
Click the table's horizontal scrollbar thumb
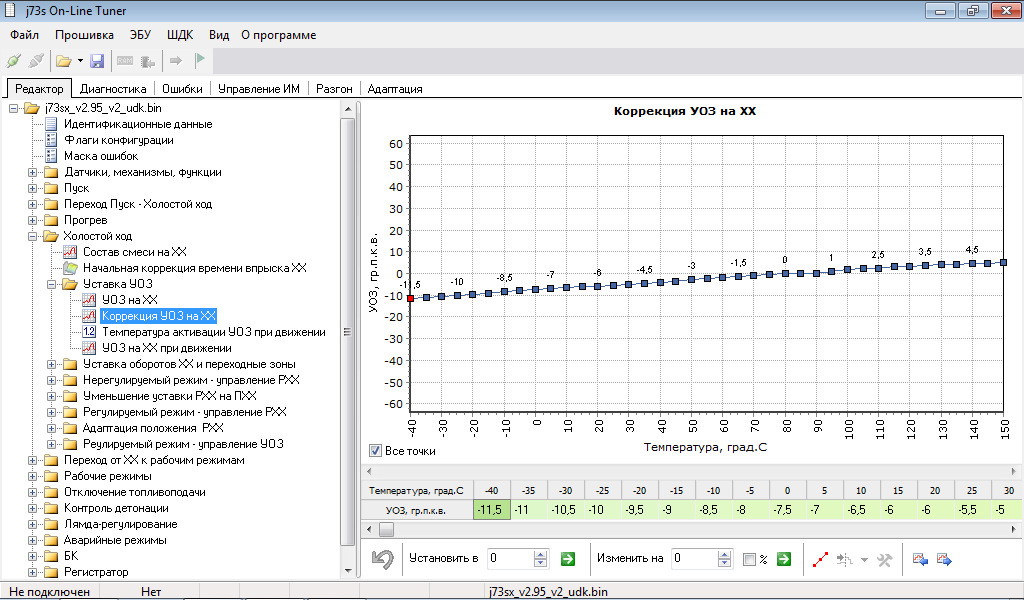click(x=386, y=529)
